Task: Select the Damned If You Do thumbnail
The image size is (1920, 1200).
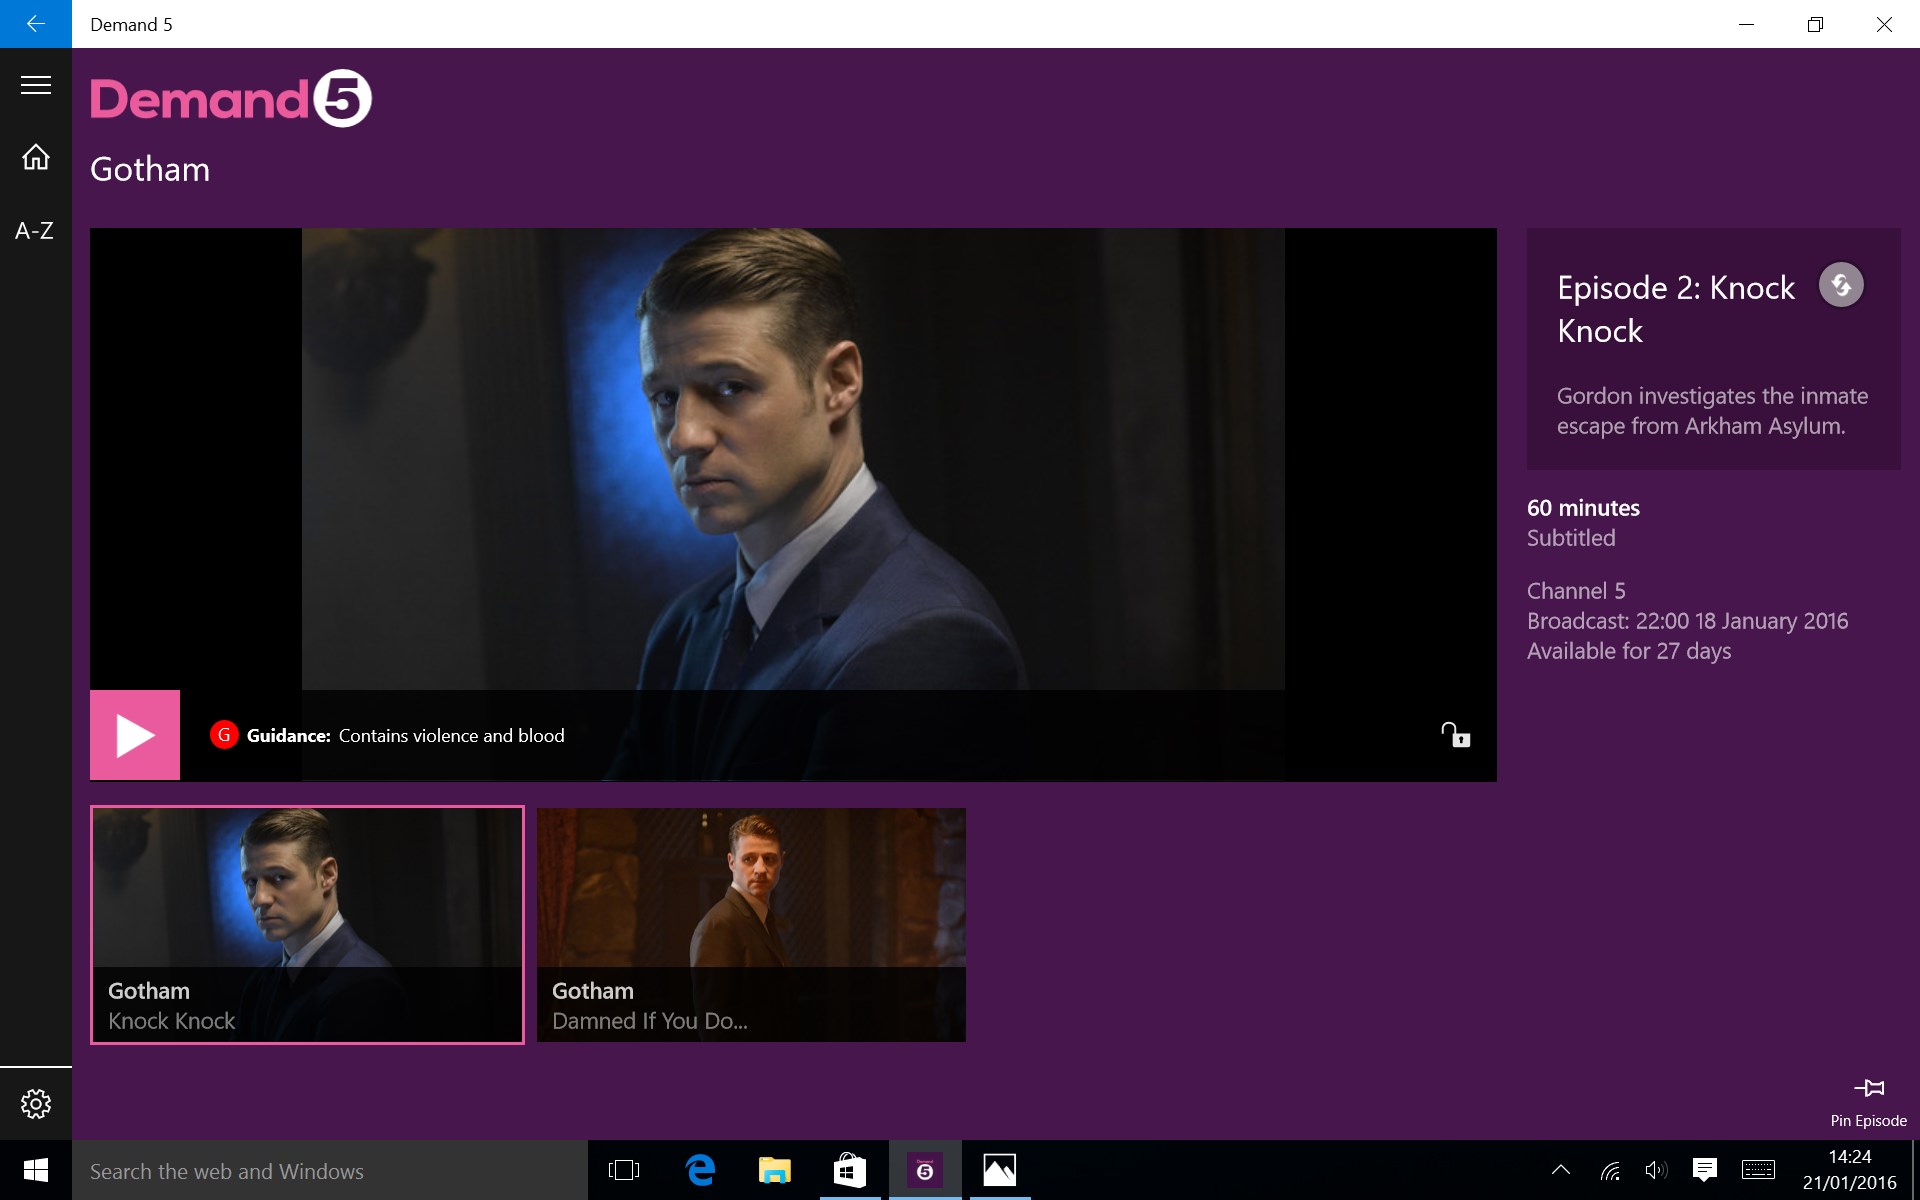Action: click(751, 924)
